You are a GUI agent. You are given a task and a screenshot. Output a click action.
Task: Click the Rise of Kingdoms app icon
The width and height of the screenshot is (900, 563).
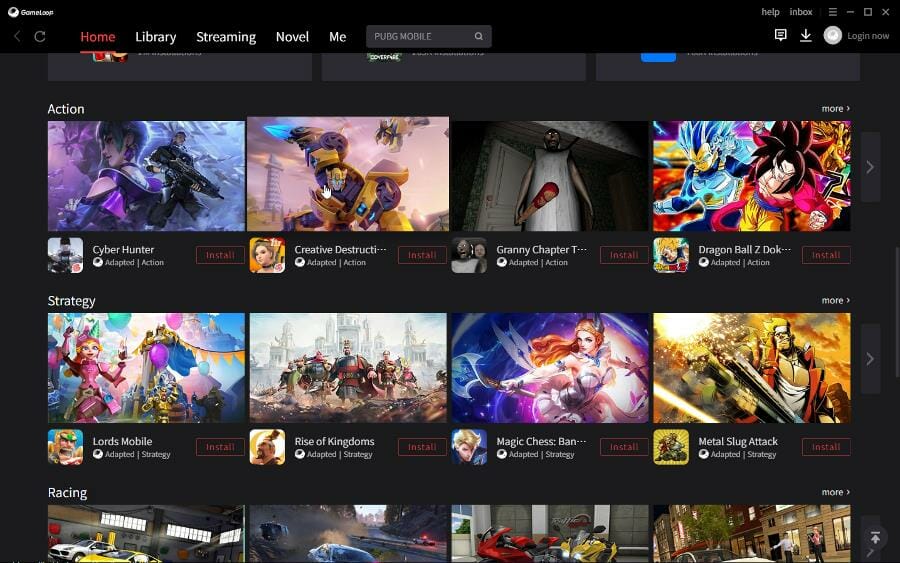(x=267, y=447)
